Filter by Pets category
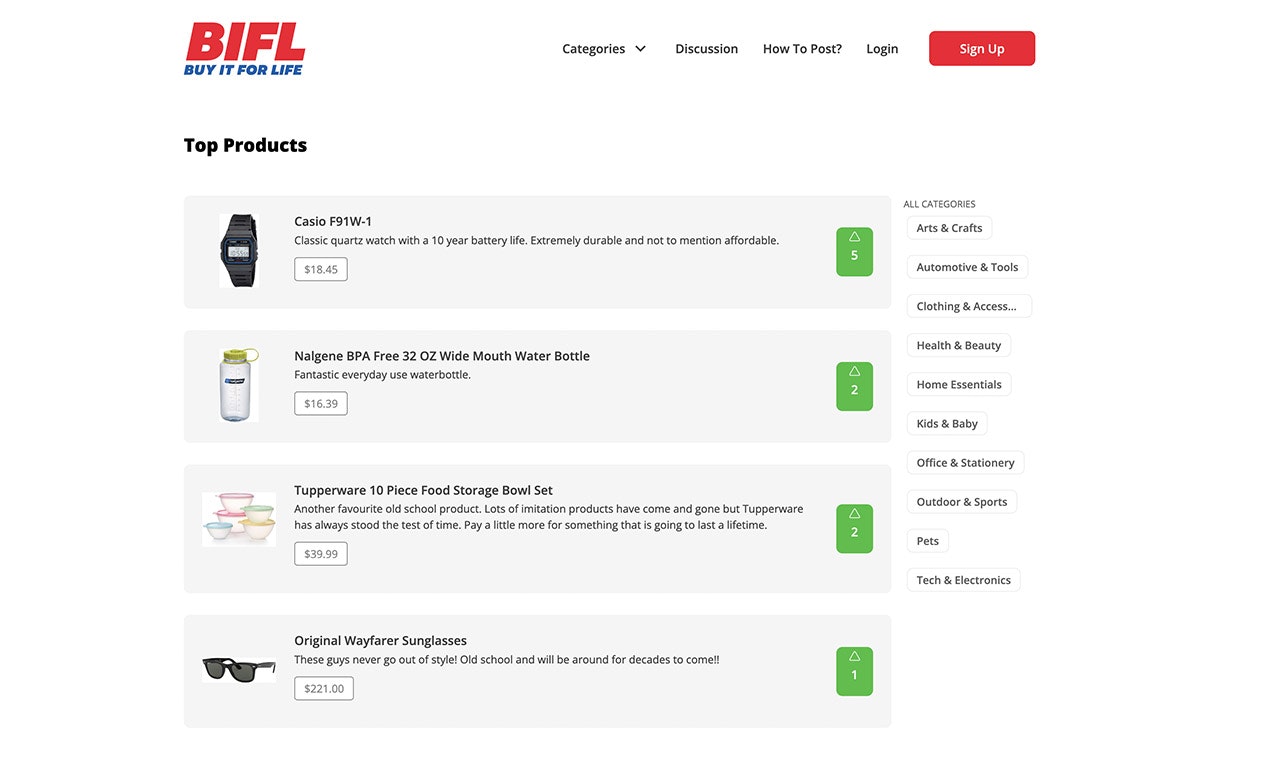 [928, 541]
